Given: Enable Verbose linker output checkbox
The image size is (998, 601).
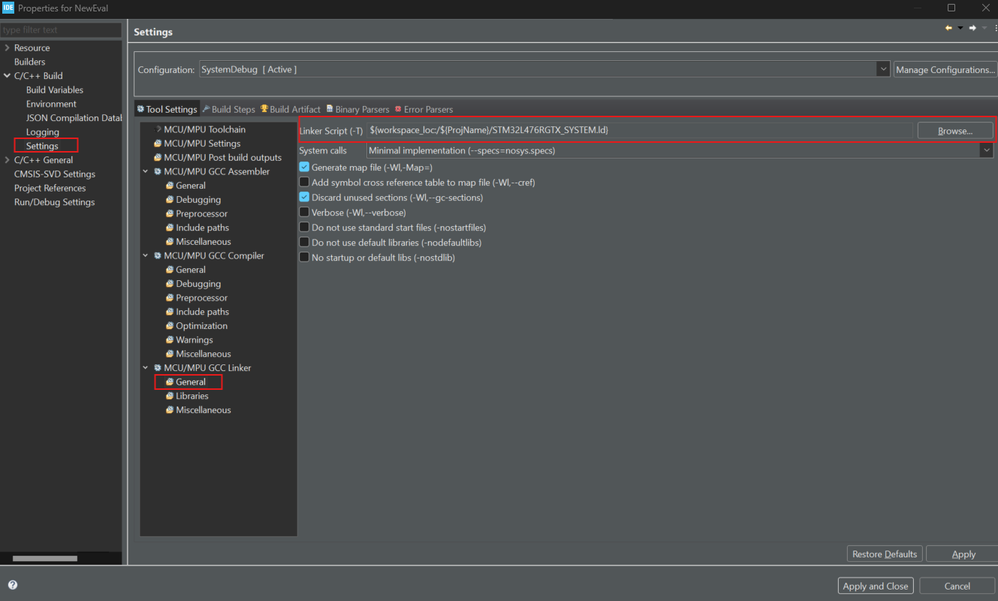Looking at the screenshot, I should pos(304,212).
